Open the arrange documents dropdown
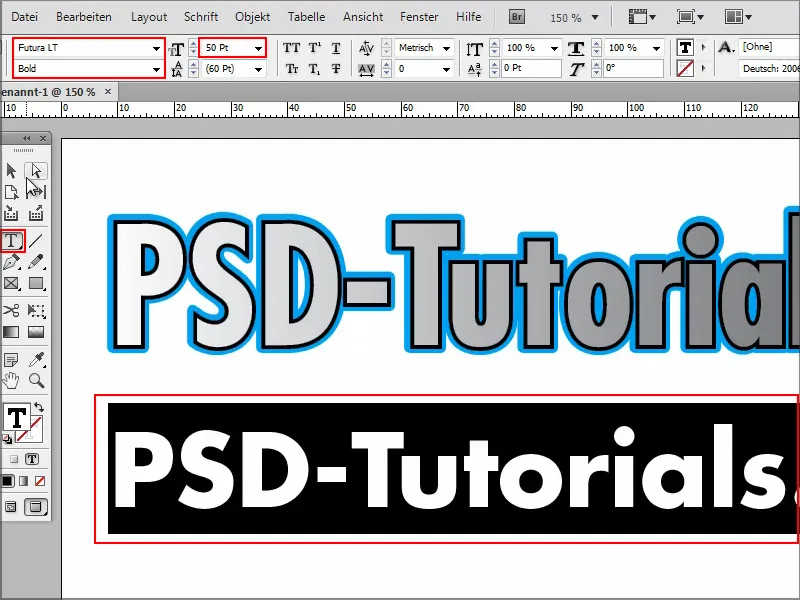800x600 pixels. 738,17
